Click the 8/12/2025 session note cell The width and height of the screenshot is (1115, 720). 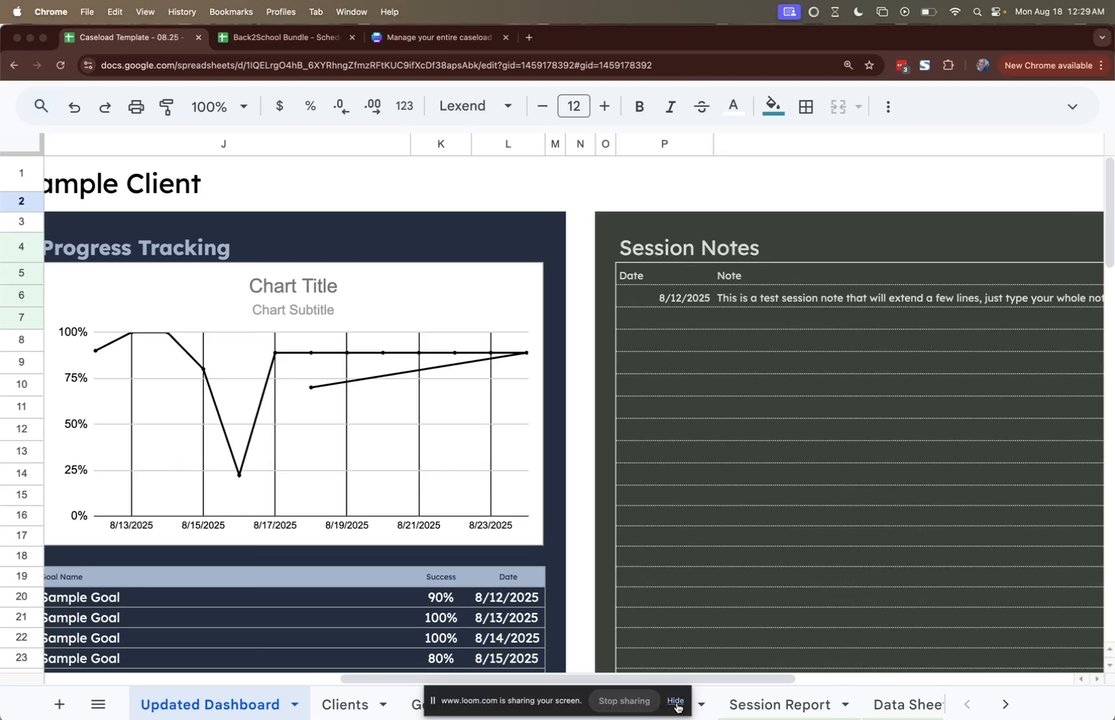click(x=663, y=298)
